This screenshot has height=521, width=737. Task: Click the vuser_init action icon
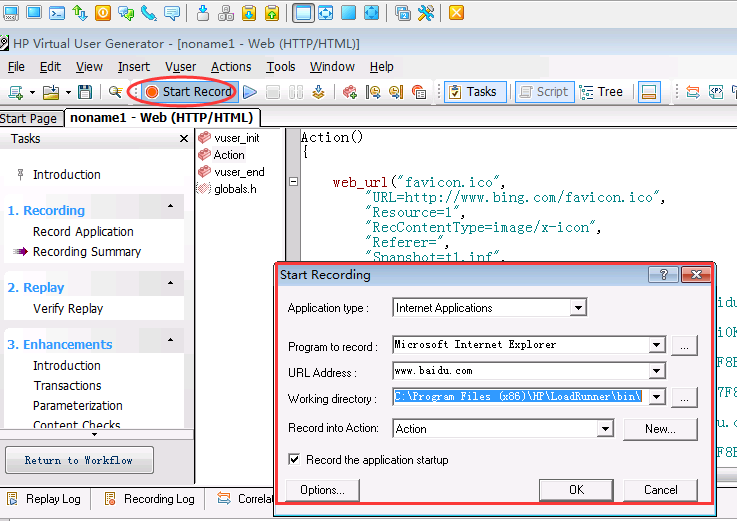pos(204,138)
